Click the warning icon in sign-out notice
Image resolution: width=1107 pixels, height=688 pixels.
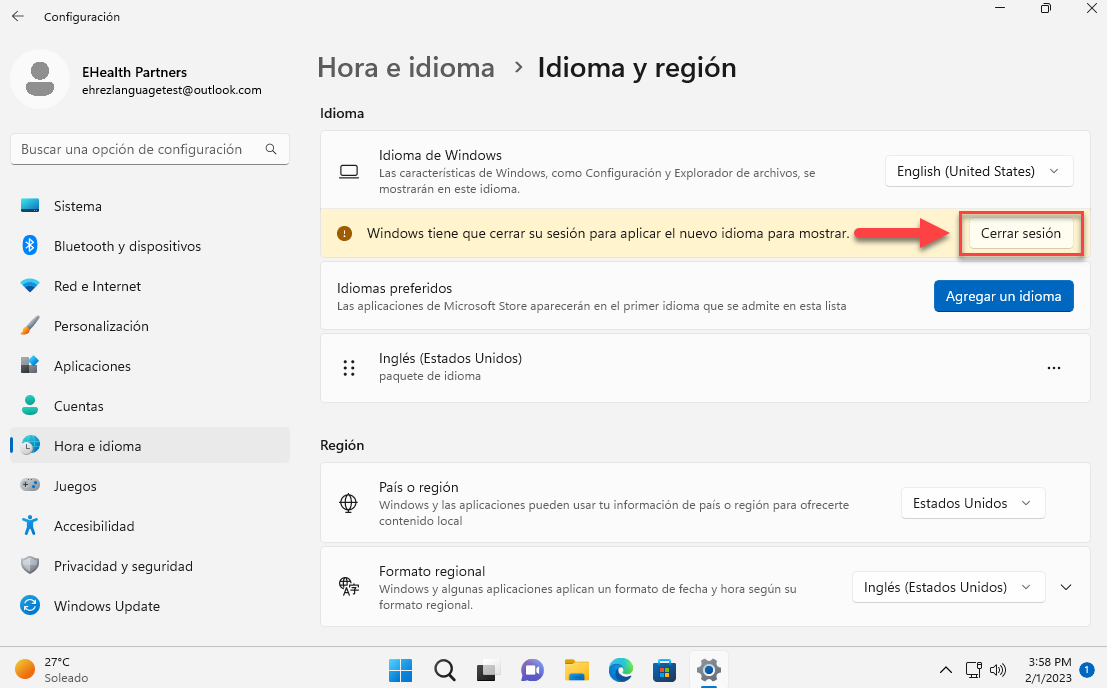tap(345, 234)
